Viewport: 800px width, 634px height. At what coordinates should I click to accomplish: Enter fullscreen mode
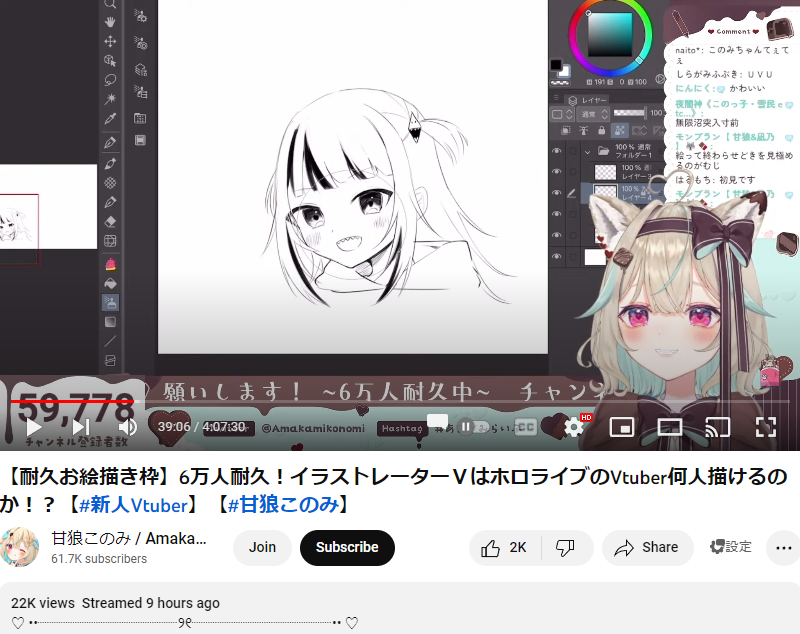point(765,427)
